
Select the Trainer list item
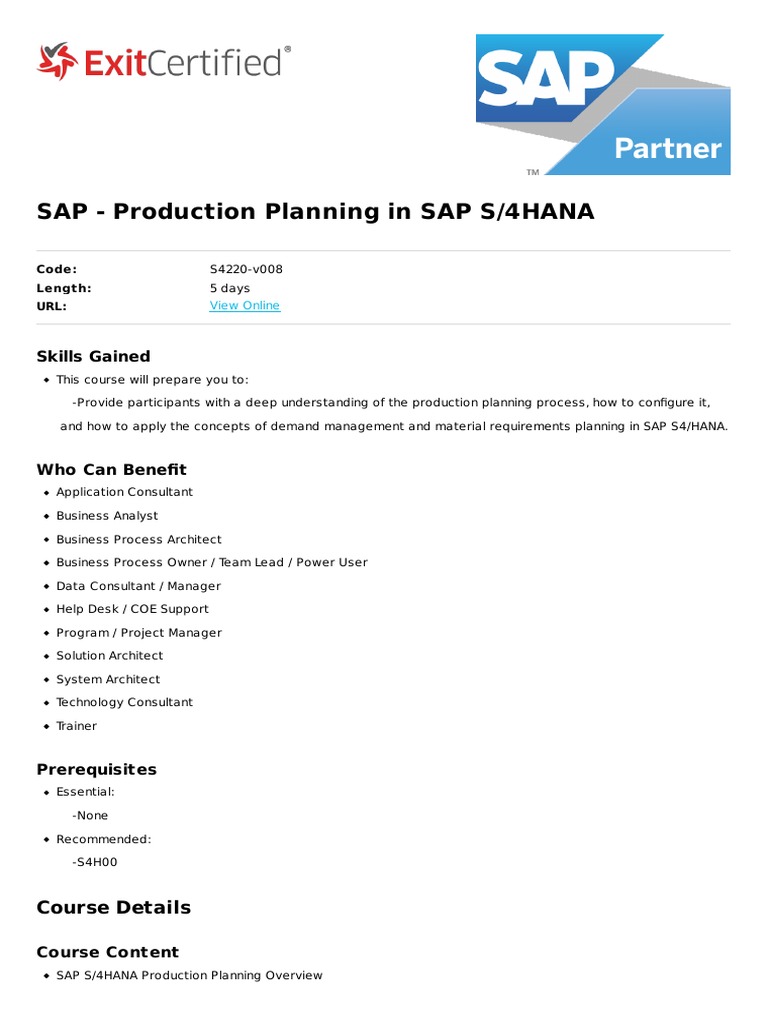tap(76, 726)
